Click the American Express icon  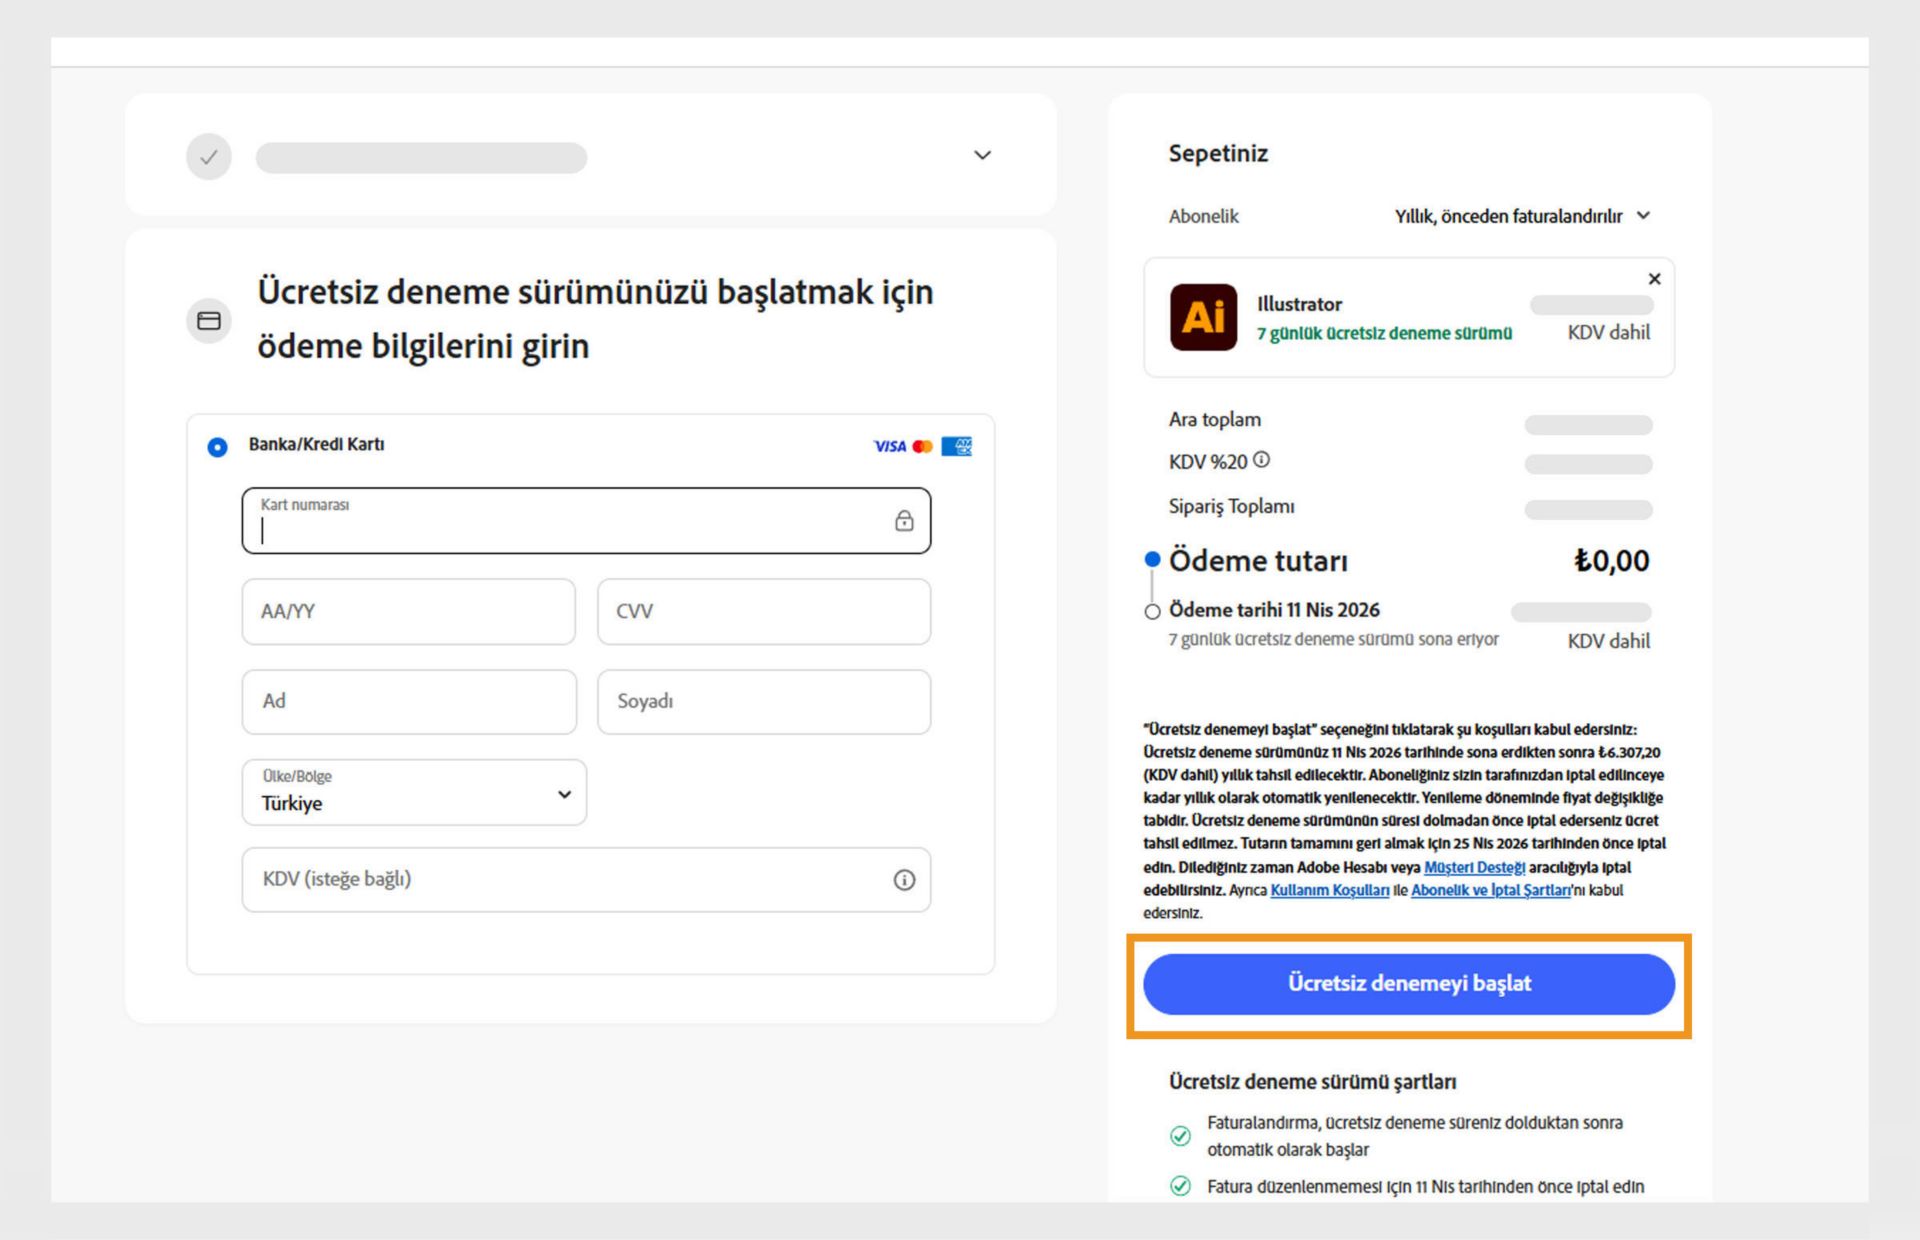(x=957, y=446)
